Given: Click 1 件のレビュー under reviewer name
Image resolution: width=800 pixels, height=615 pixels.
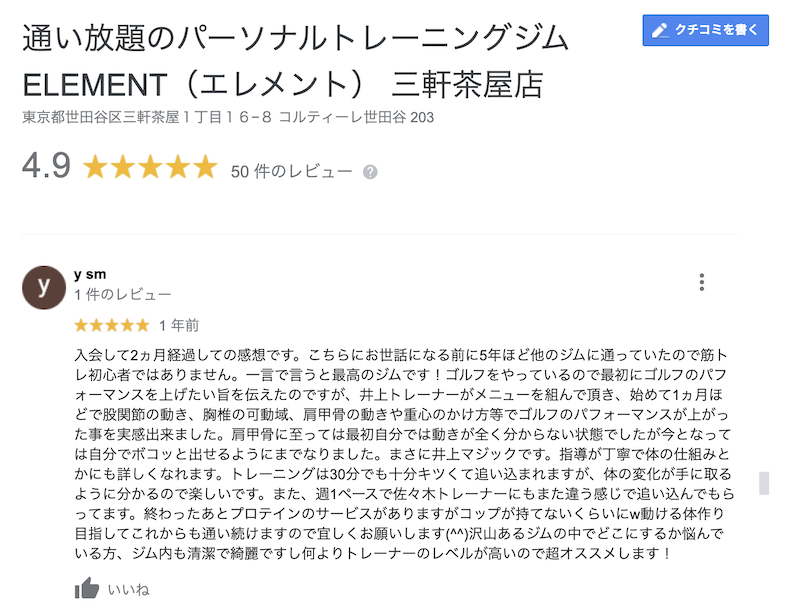Looking at the screenshot, I should pos(122,294).
